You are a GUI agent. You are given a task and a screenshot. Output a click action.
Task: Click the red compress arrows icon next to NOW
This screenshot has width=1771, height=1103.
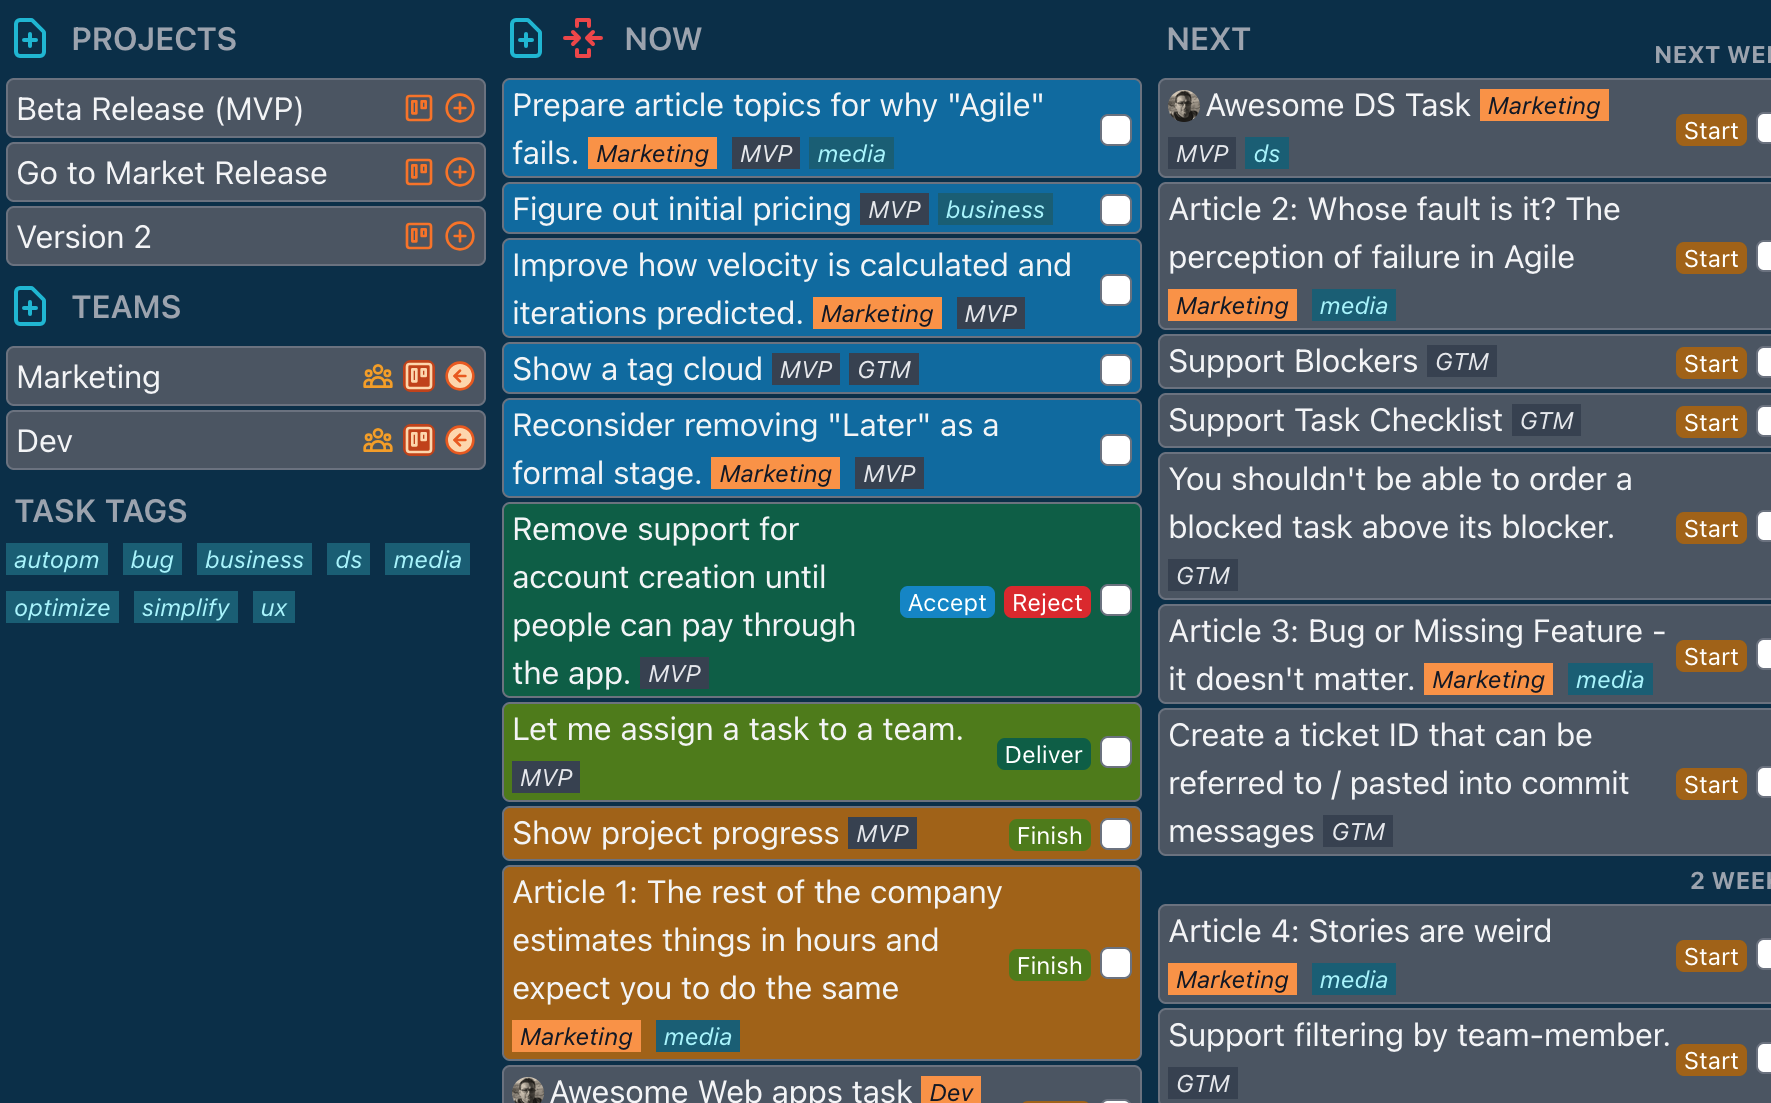(583, 38)
